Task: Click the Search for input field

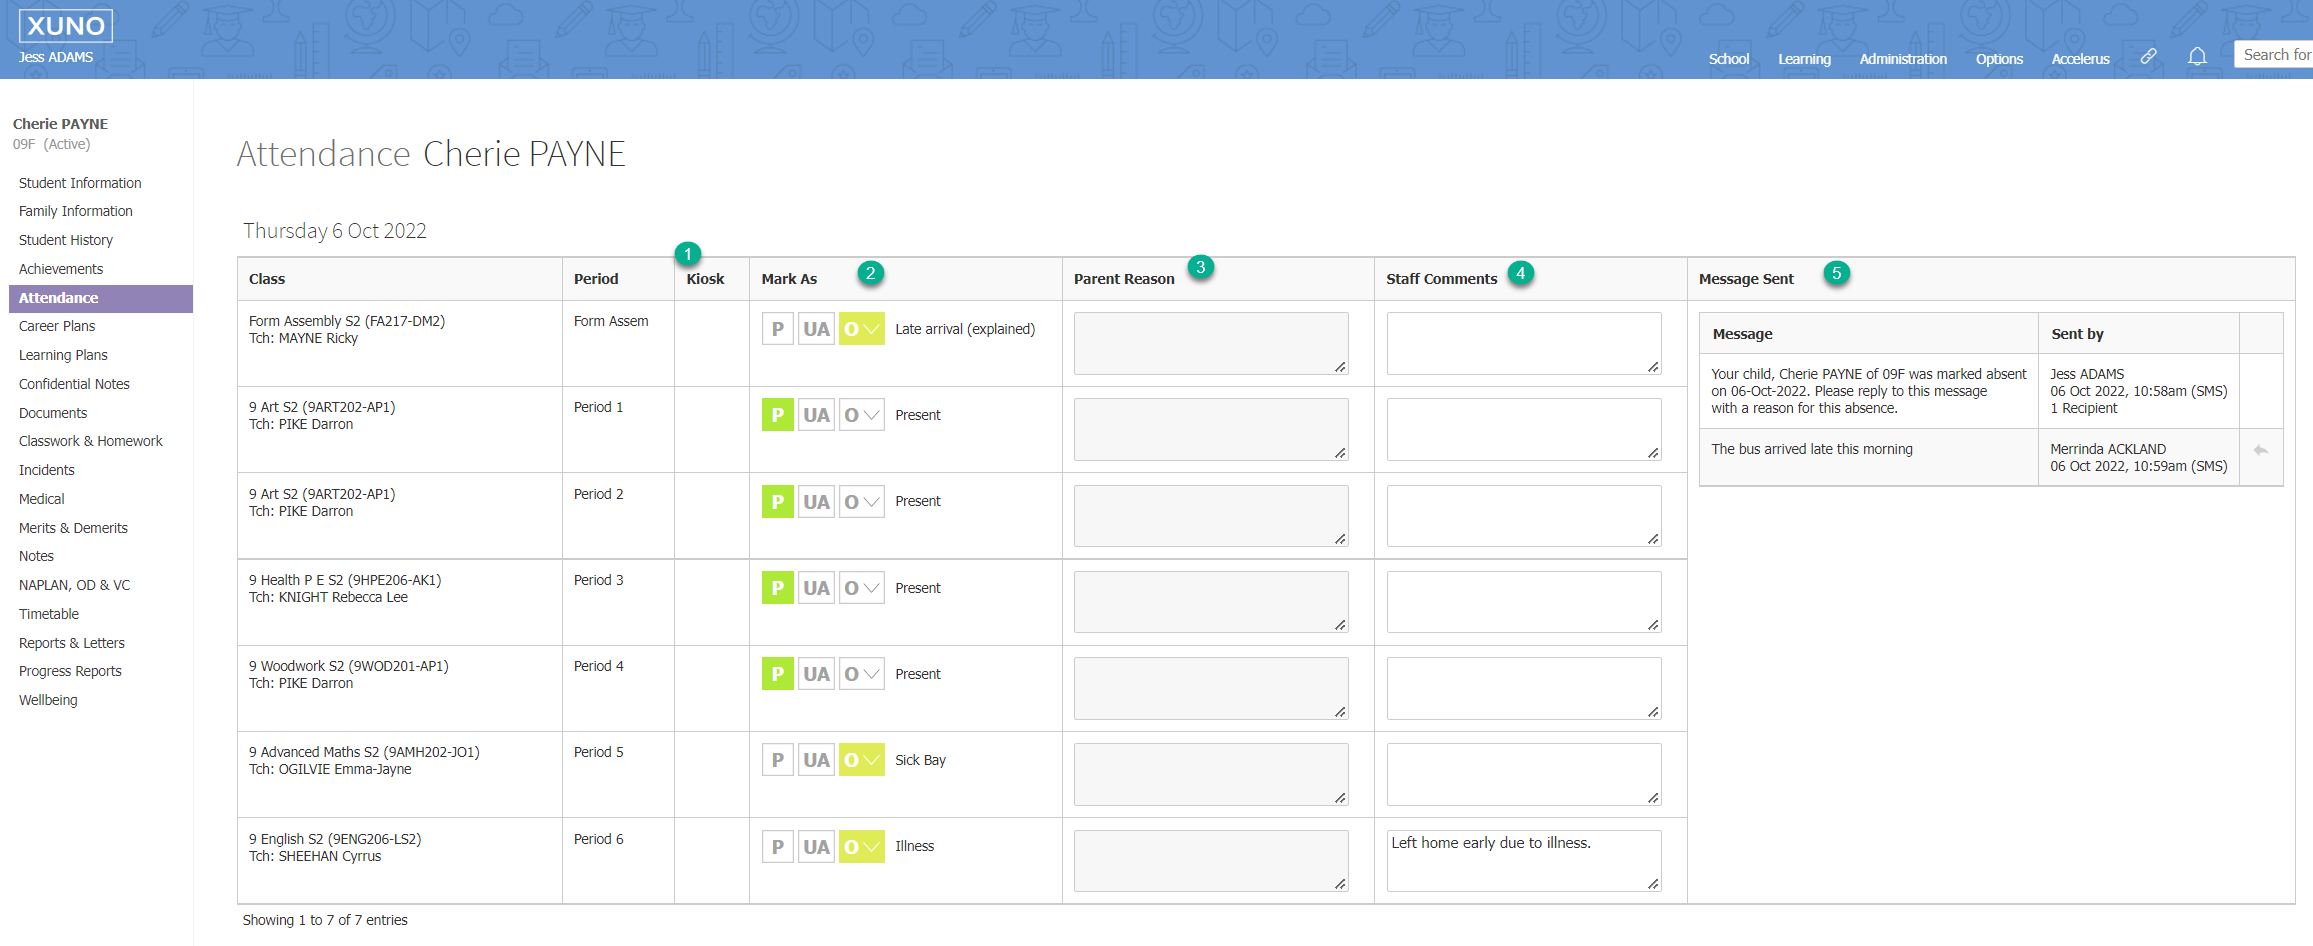Action: (2280, 54)
